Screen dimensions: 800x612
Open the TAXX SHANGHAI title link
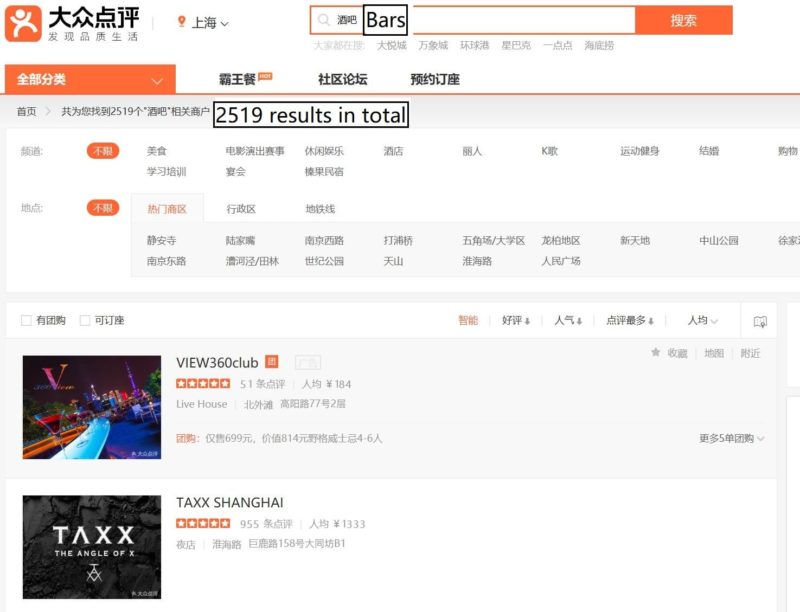230,502
